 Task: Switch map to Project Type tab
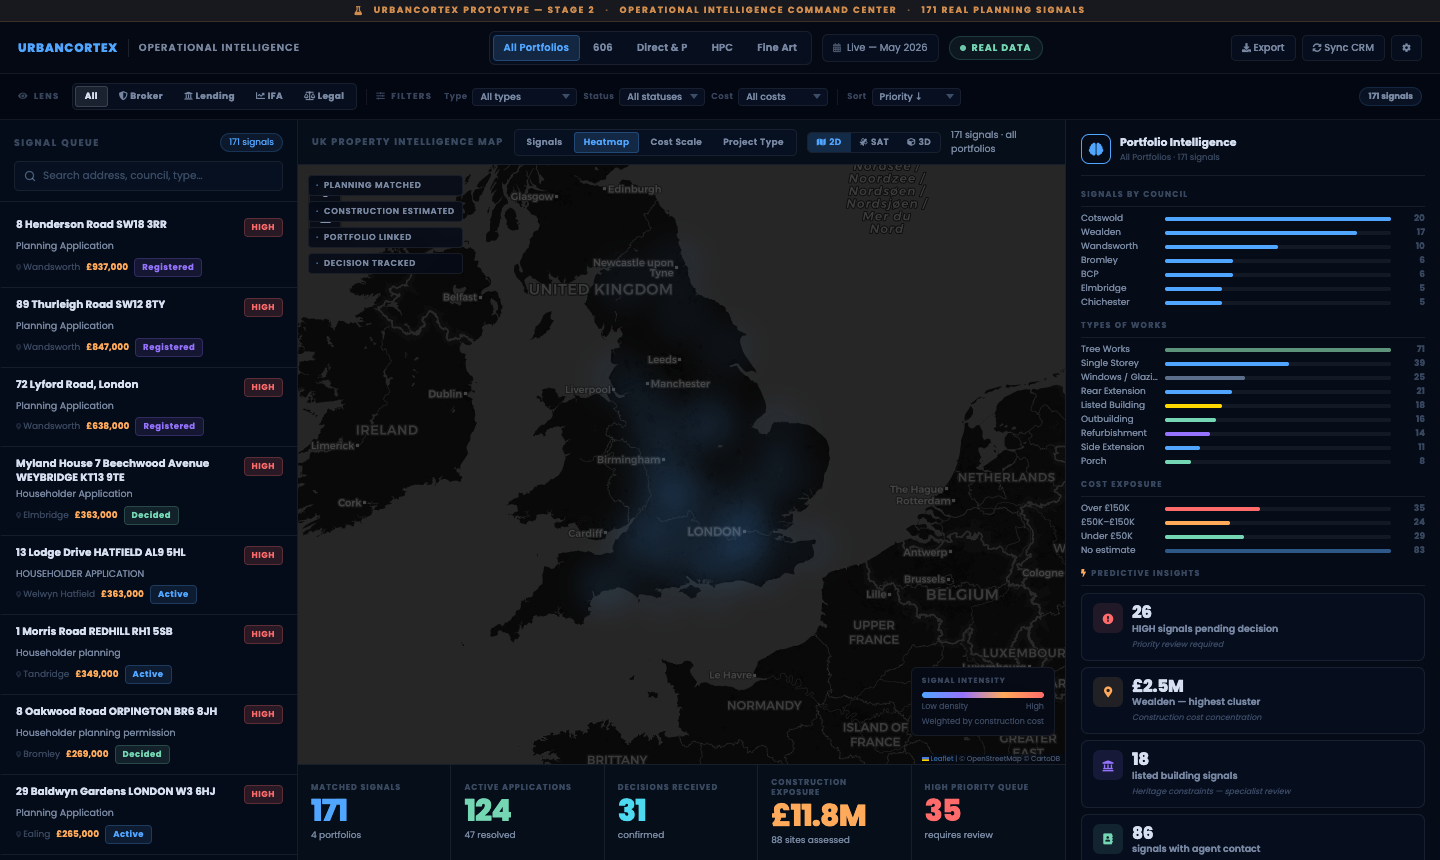click(753, 142)
